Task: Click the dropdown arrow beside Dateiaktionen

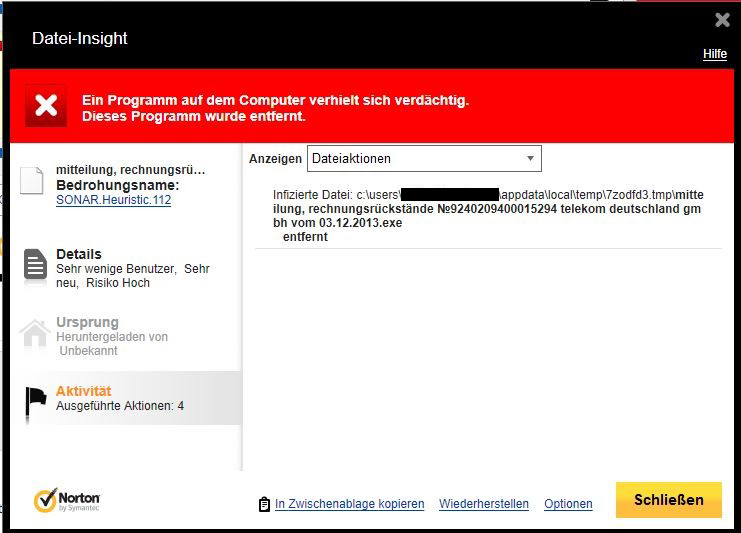Action: tap(530, 159)
